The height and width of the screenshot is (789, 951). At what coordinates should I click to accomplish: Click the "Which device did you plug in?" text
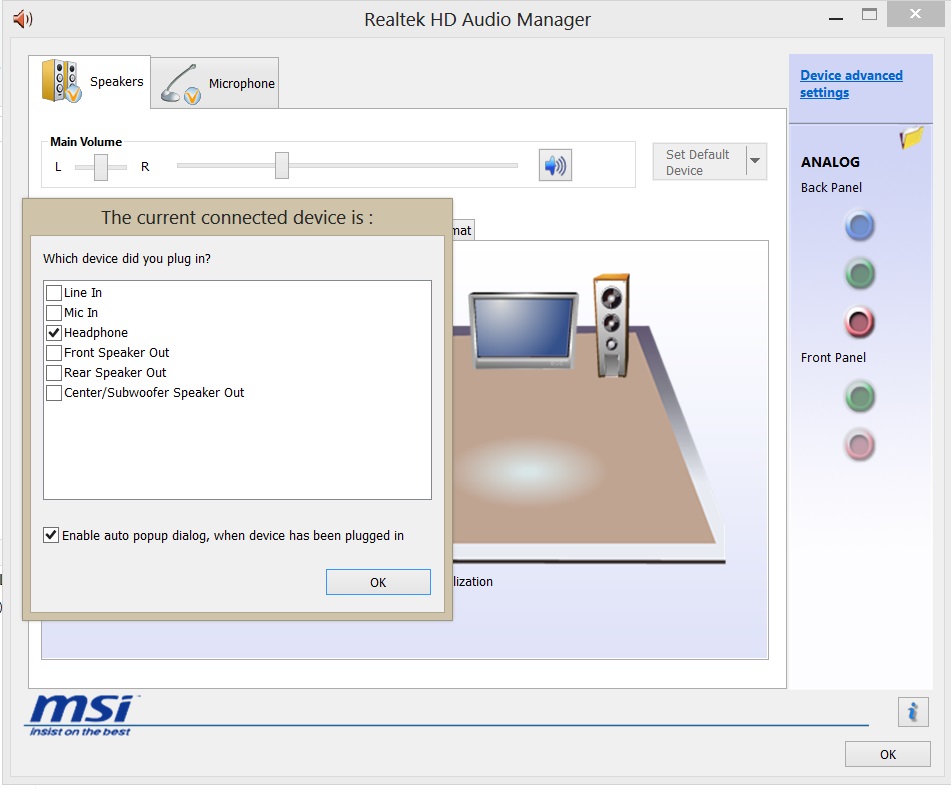[127, 259]
